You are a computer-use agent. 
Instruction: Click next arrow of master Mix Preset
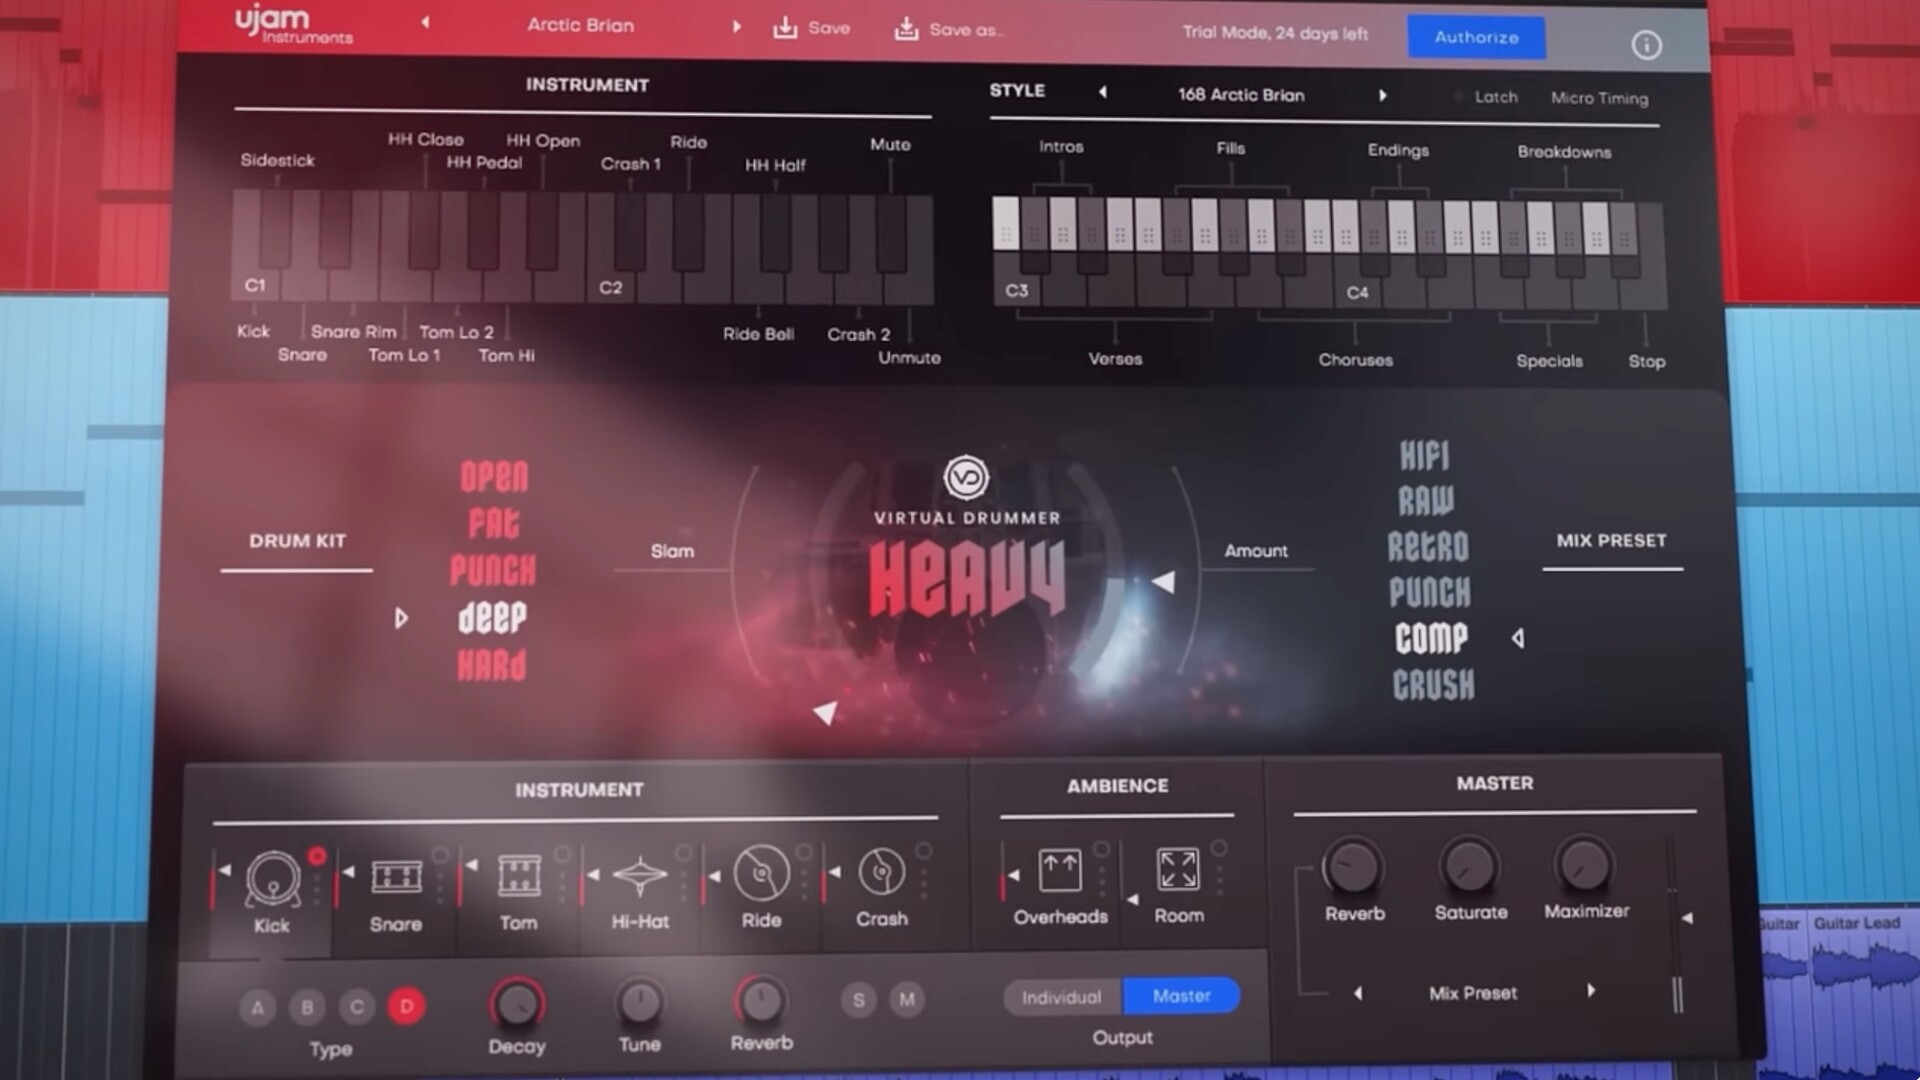click(x=1591, y=991)
